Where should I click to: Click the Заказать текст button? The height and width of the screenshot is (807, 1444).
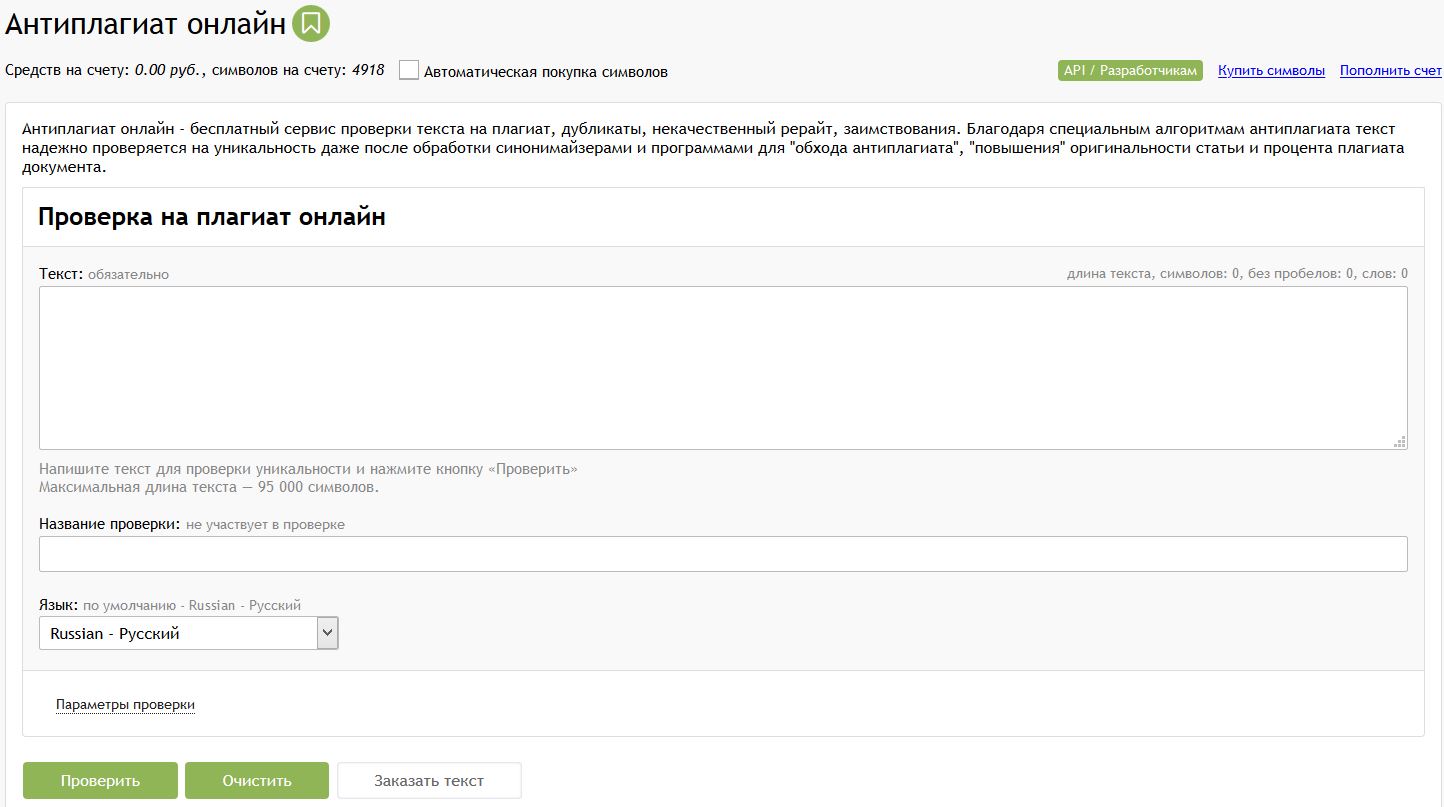pos(429,781)
